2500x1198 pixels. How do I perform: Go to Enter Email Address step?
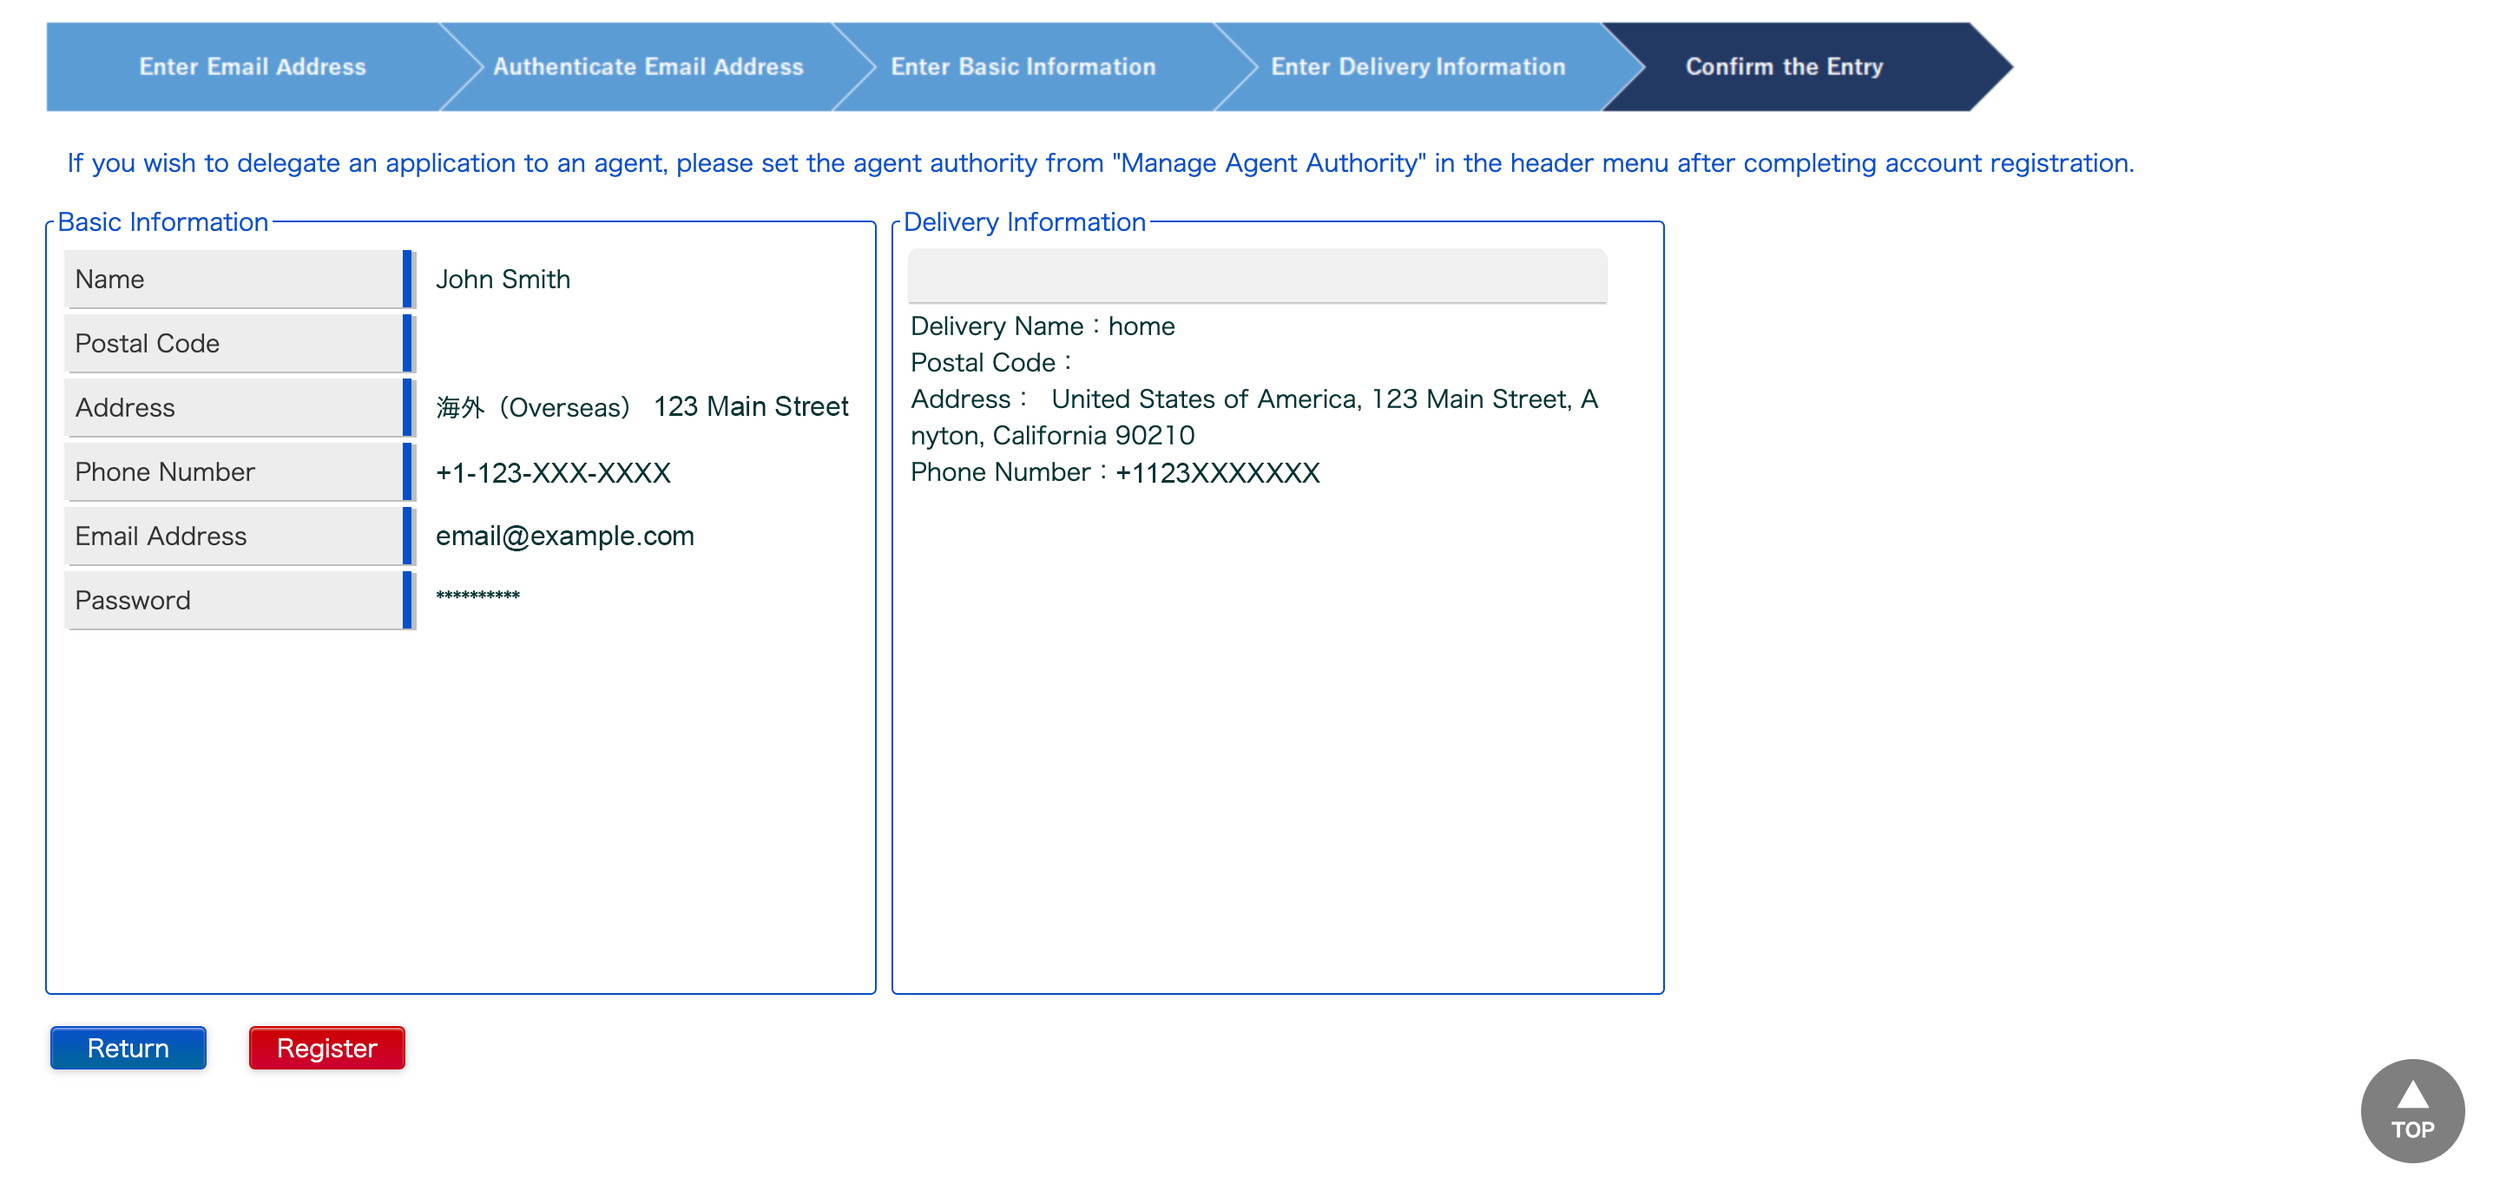coord(252,67)
